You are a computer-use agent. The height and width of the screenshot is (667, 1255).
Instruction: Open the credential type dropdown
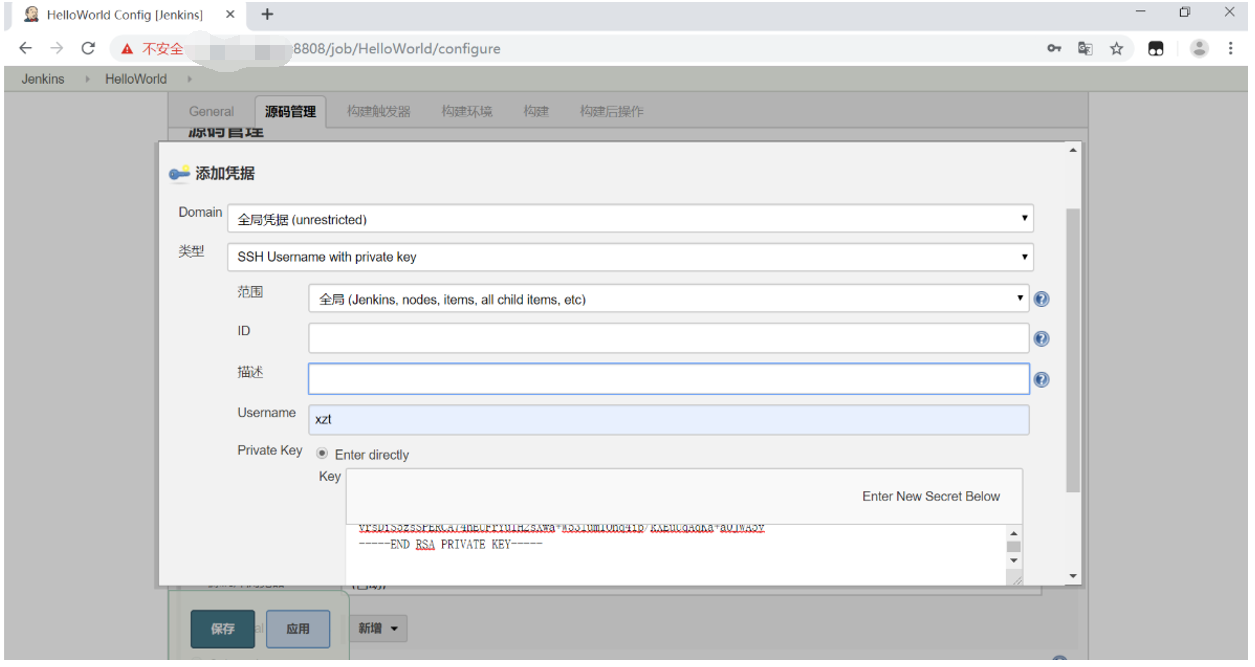tap(630, 257)
